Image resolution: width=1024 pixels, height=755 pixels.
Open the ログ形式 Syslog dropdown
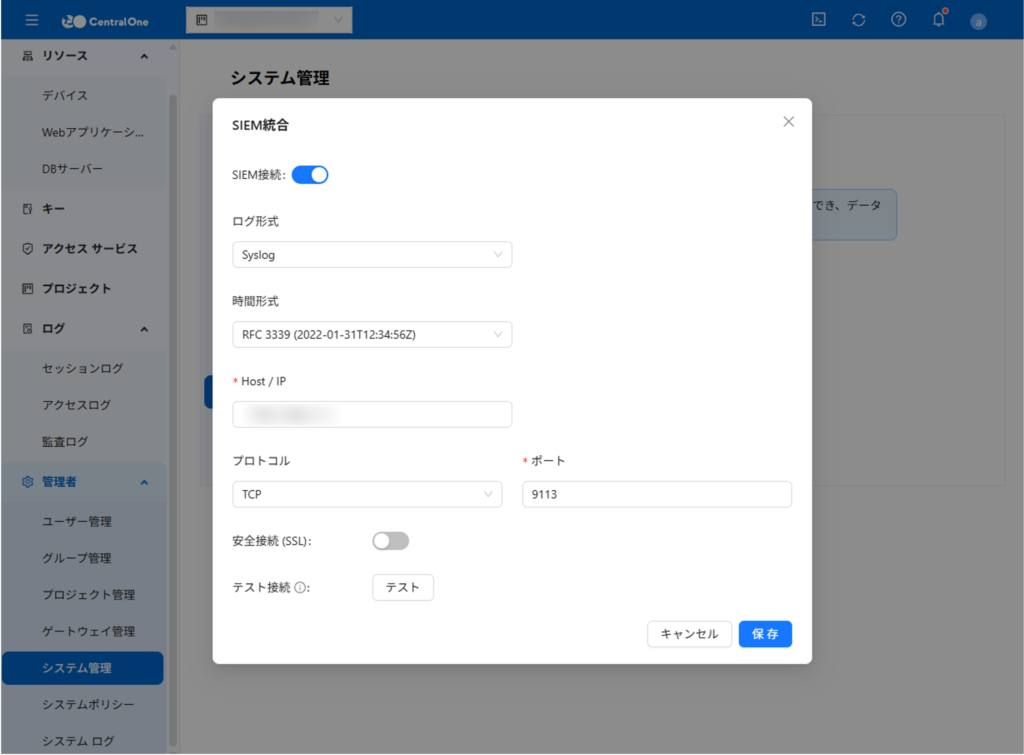(372, 255)
